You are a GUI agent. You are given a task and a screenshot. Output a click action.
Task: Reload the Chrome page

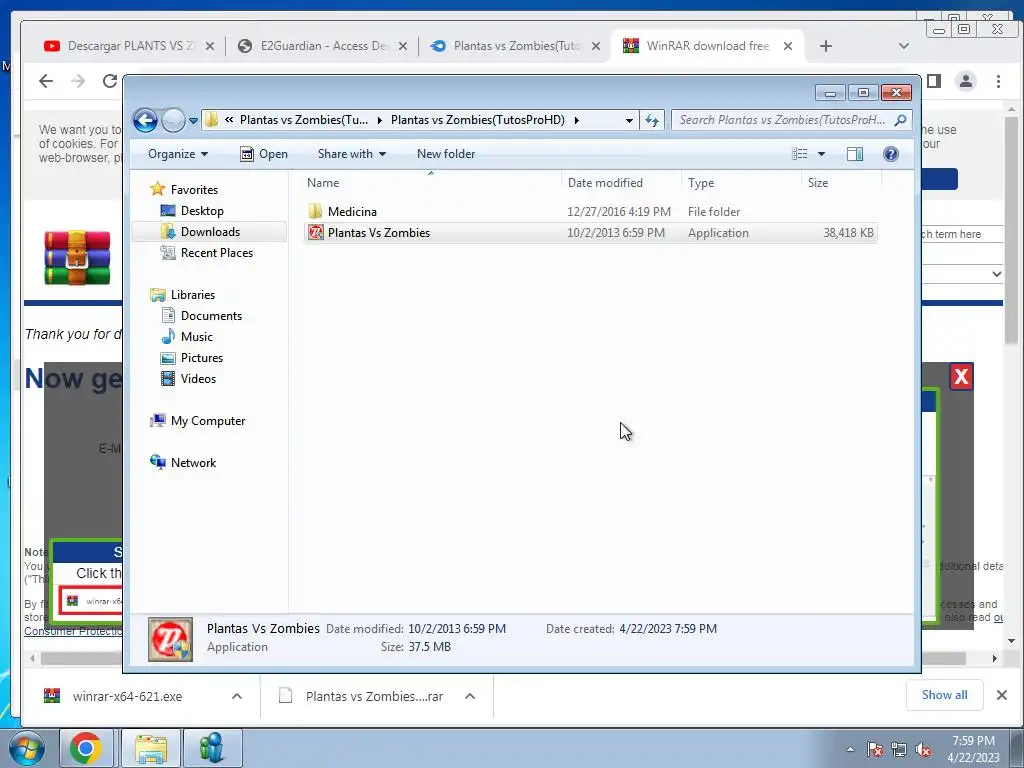(x=110, y=81)
